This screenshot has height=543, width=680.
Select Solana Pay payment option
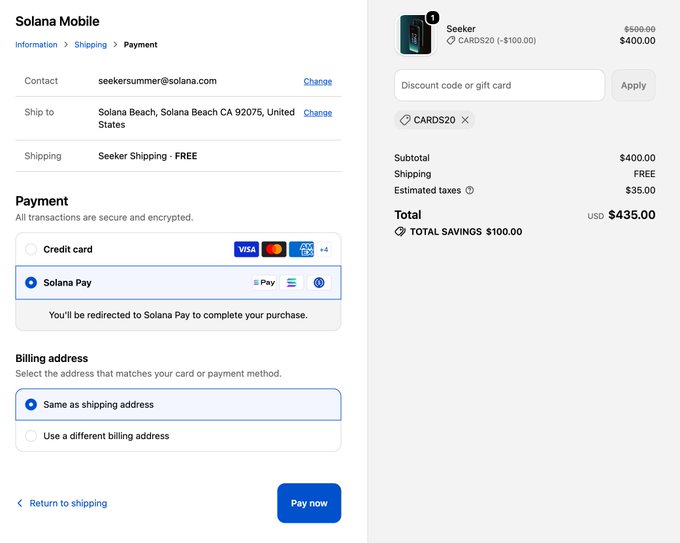[x=178, y=283]
